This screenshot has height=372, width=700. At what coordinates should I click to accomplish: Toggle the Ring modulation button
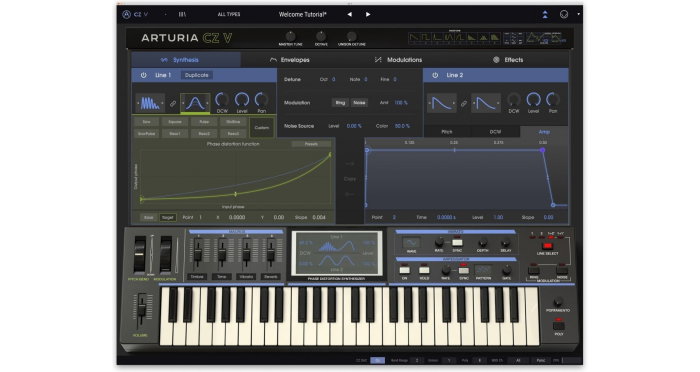point(340,103)
